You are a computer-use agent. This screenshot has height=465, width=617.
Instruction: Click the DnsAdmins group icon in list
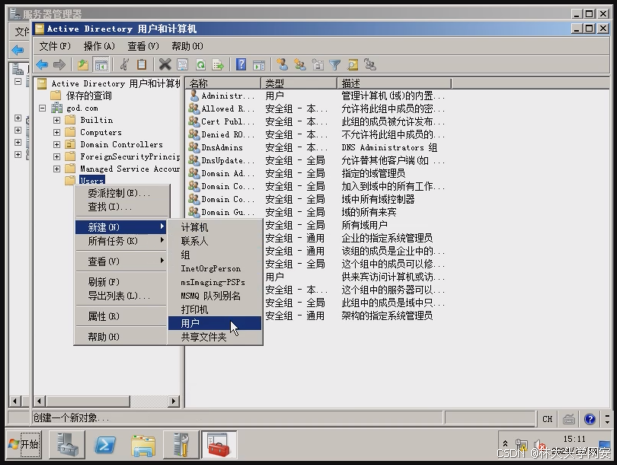click(194, 147)
